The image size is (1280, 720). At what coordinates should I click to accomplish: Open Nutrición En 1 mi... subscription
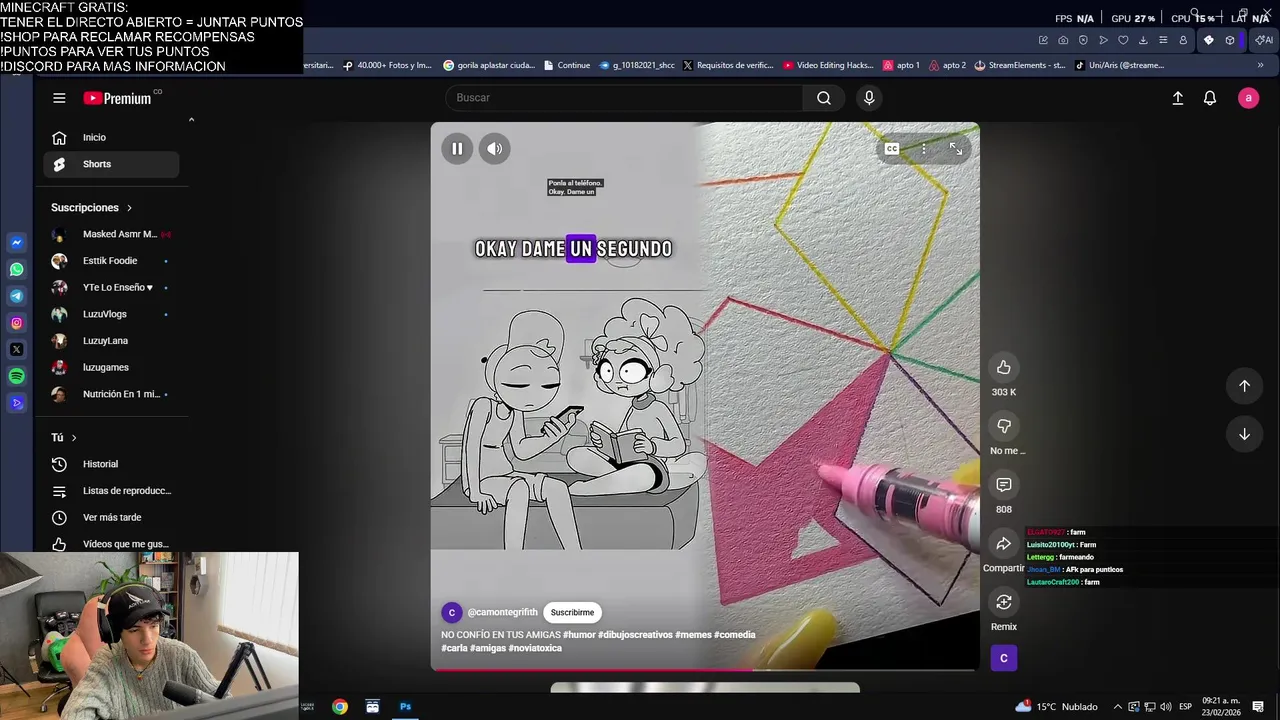pos(111,394)
